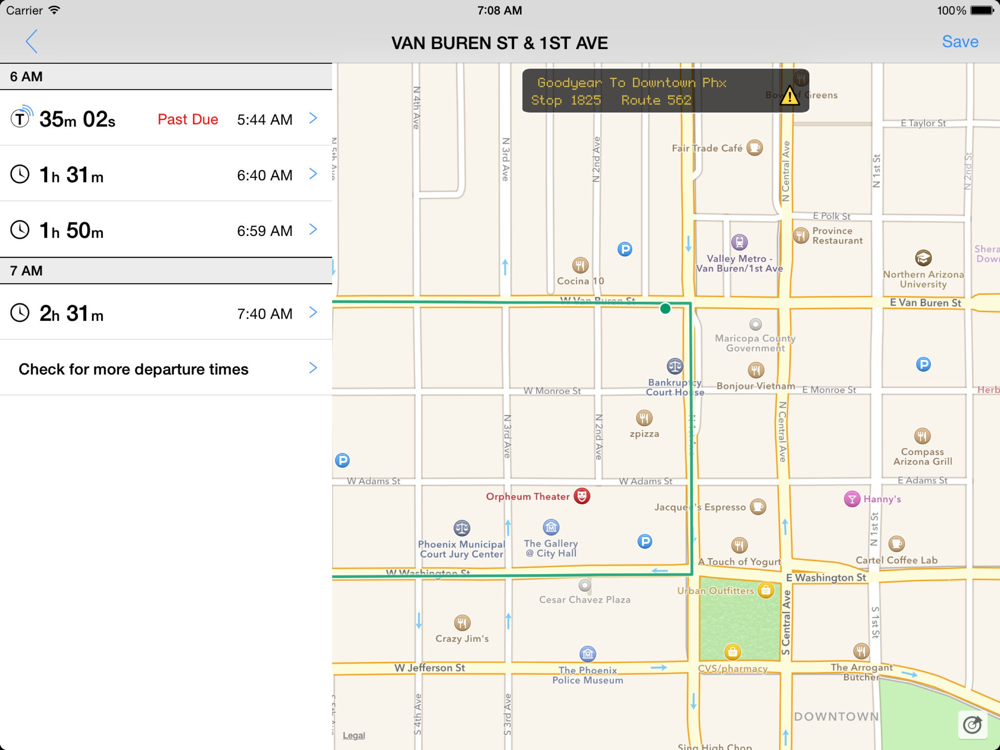The image size is (1000, 750).
Task: Tap the A Touch of Yogurt icon
Action: coord(739,545)
